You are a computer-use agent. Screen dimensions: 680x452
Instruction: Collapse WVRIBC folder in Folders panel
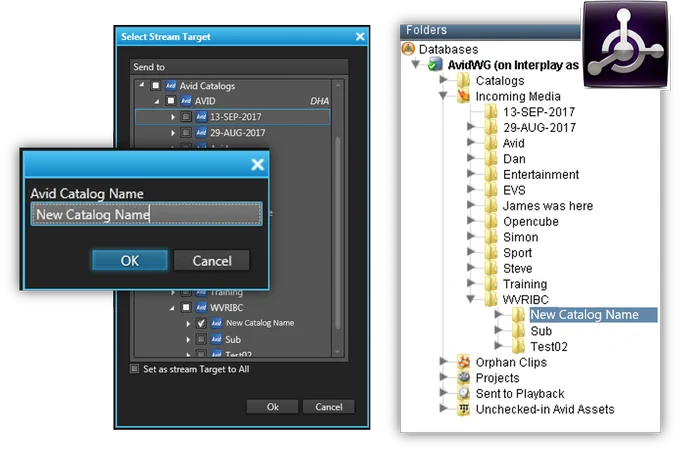pos(470,298)
